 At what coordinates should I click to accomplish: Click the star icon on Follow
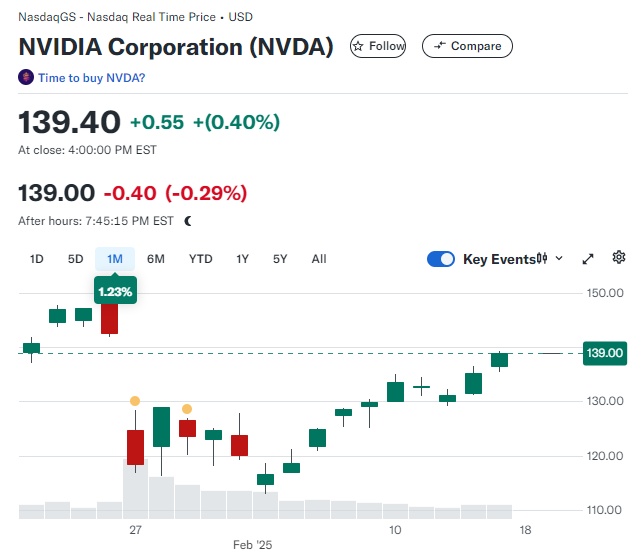click(358, 46)
